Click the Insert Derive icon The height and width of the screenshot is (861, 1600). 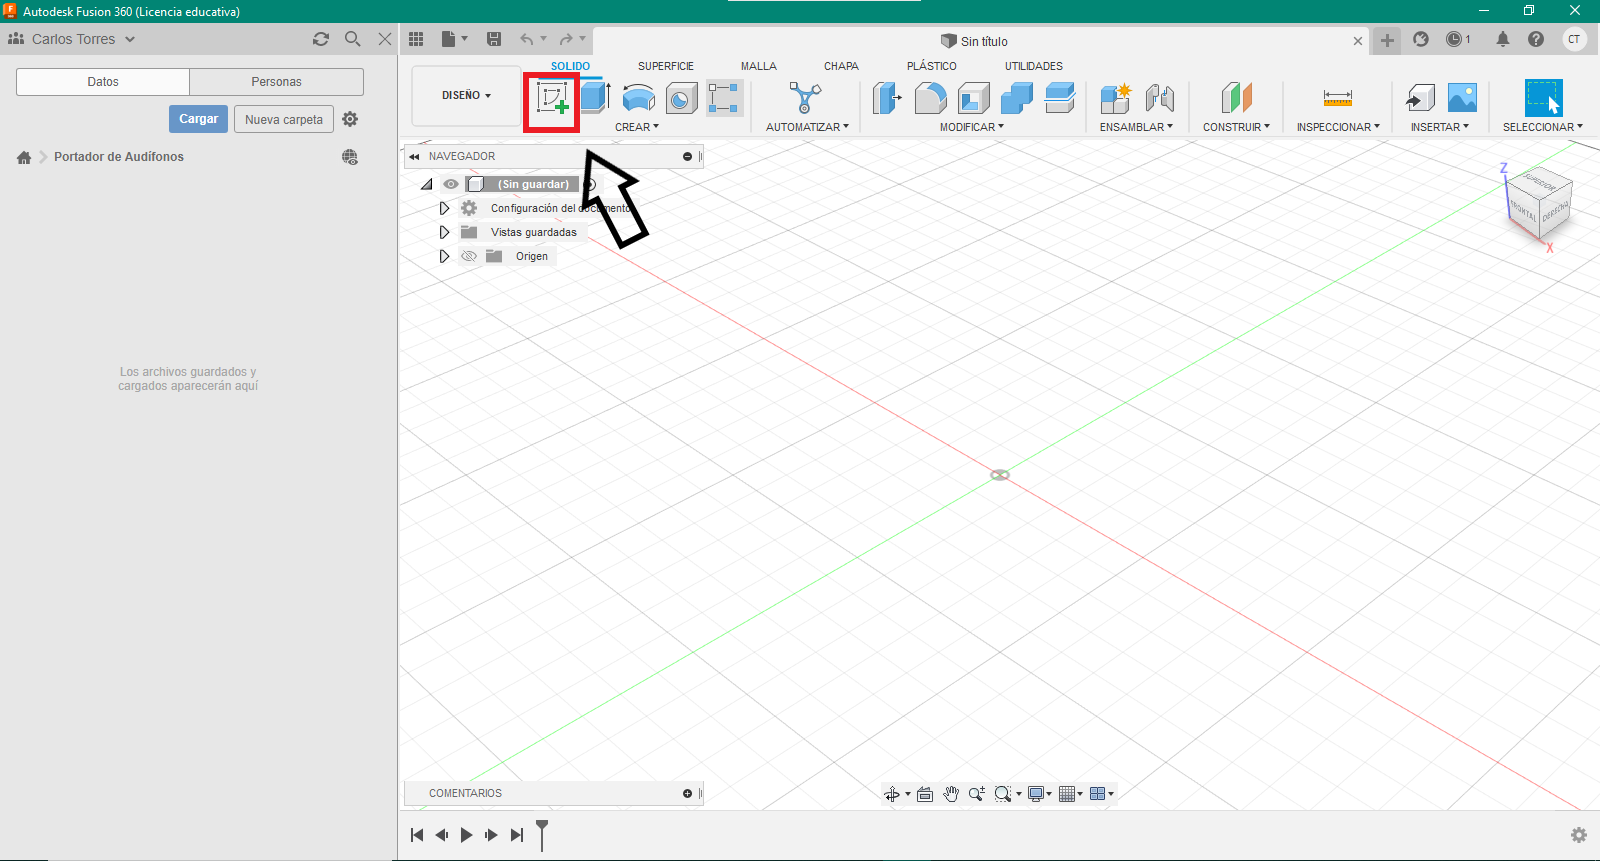tap(1420, 98)
